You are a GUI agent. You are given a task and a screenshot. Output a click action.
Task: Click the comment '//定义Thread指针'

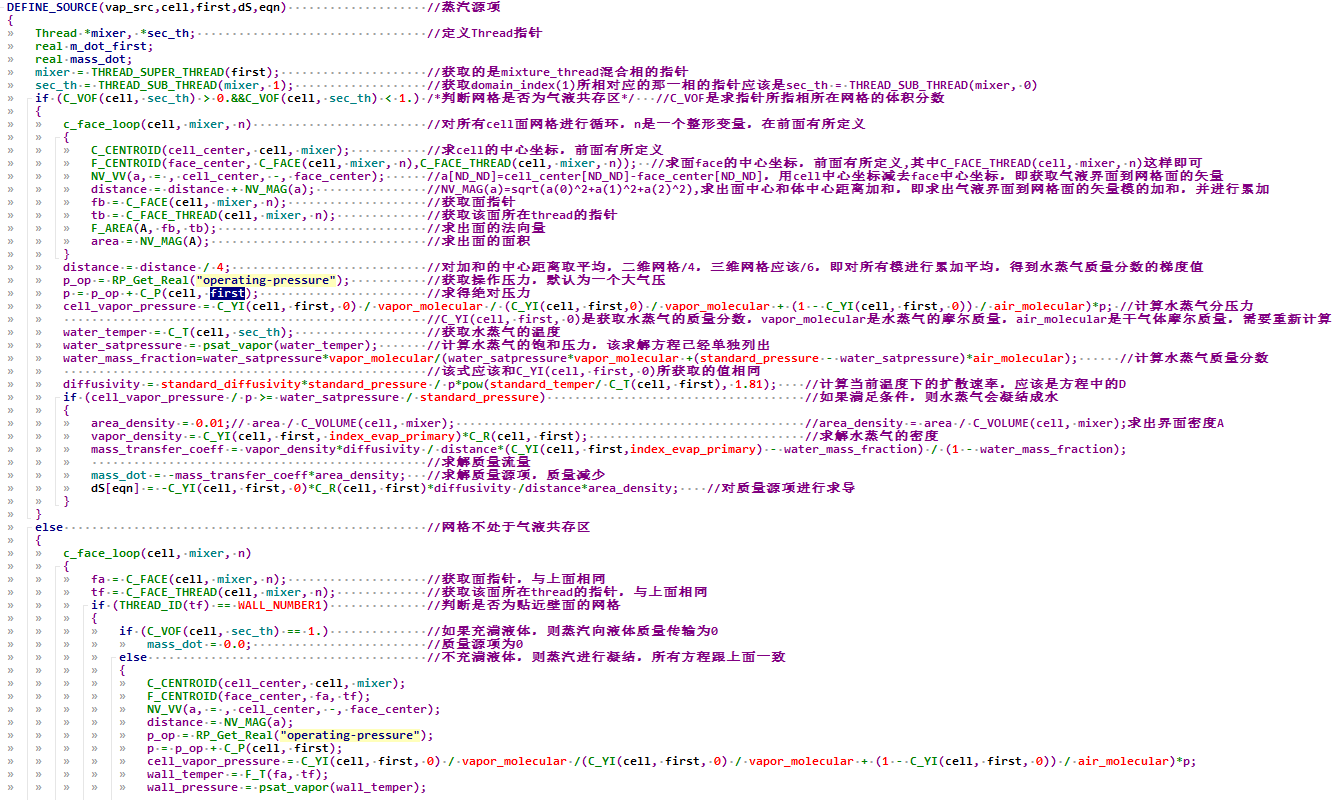(484, 33)
